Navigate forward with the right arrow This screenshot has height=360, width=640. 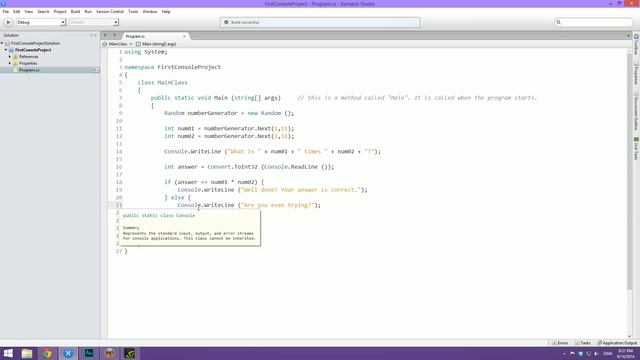115,36
